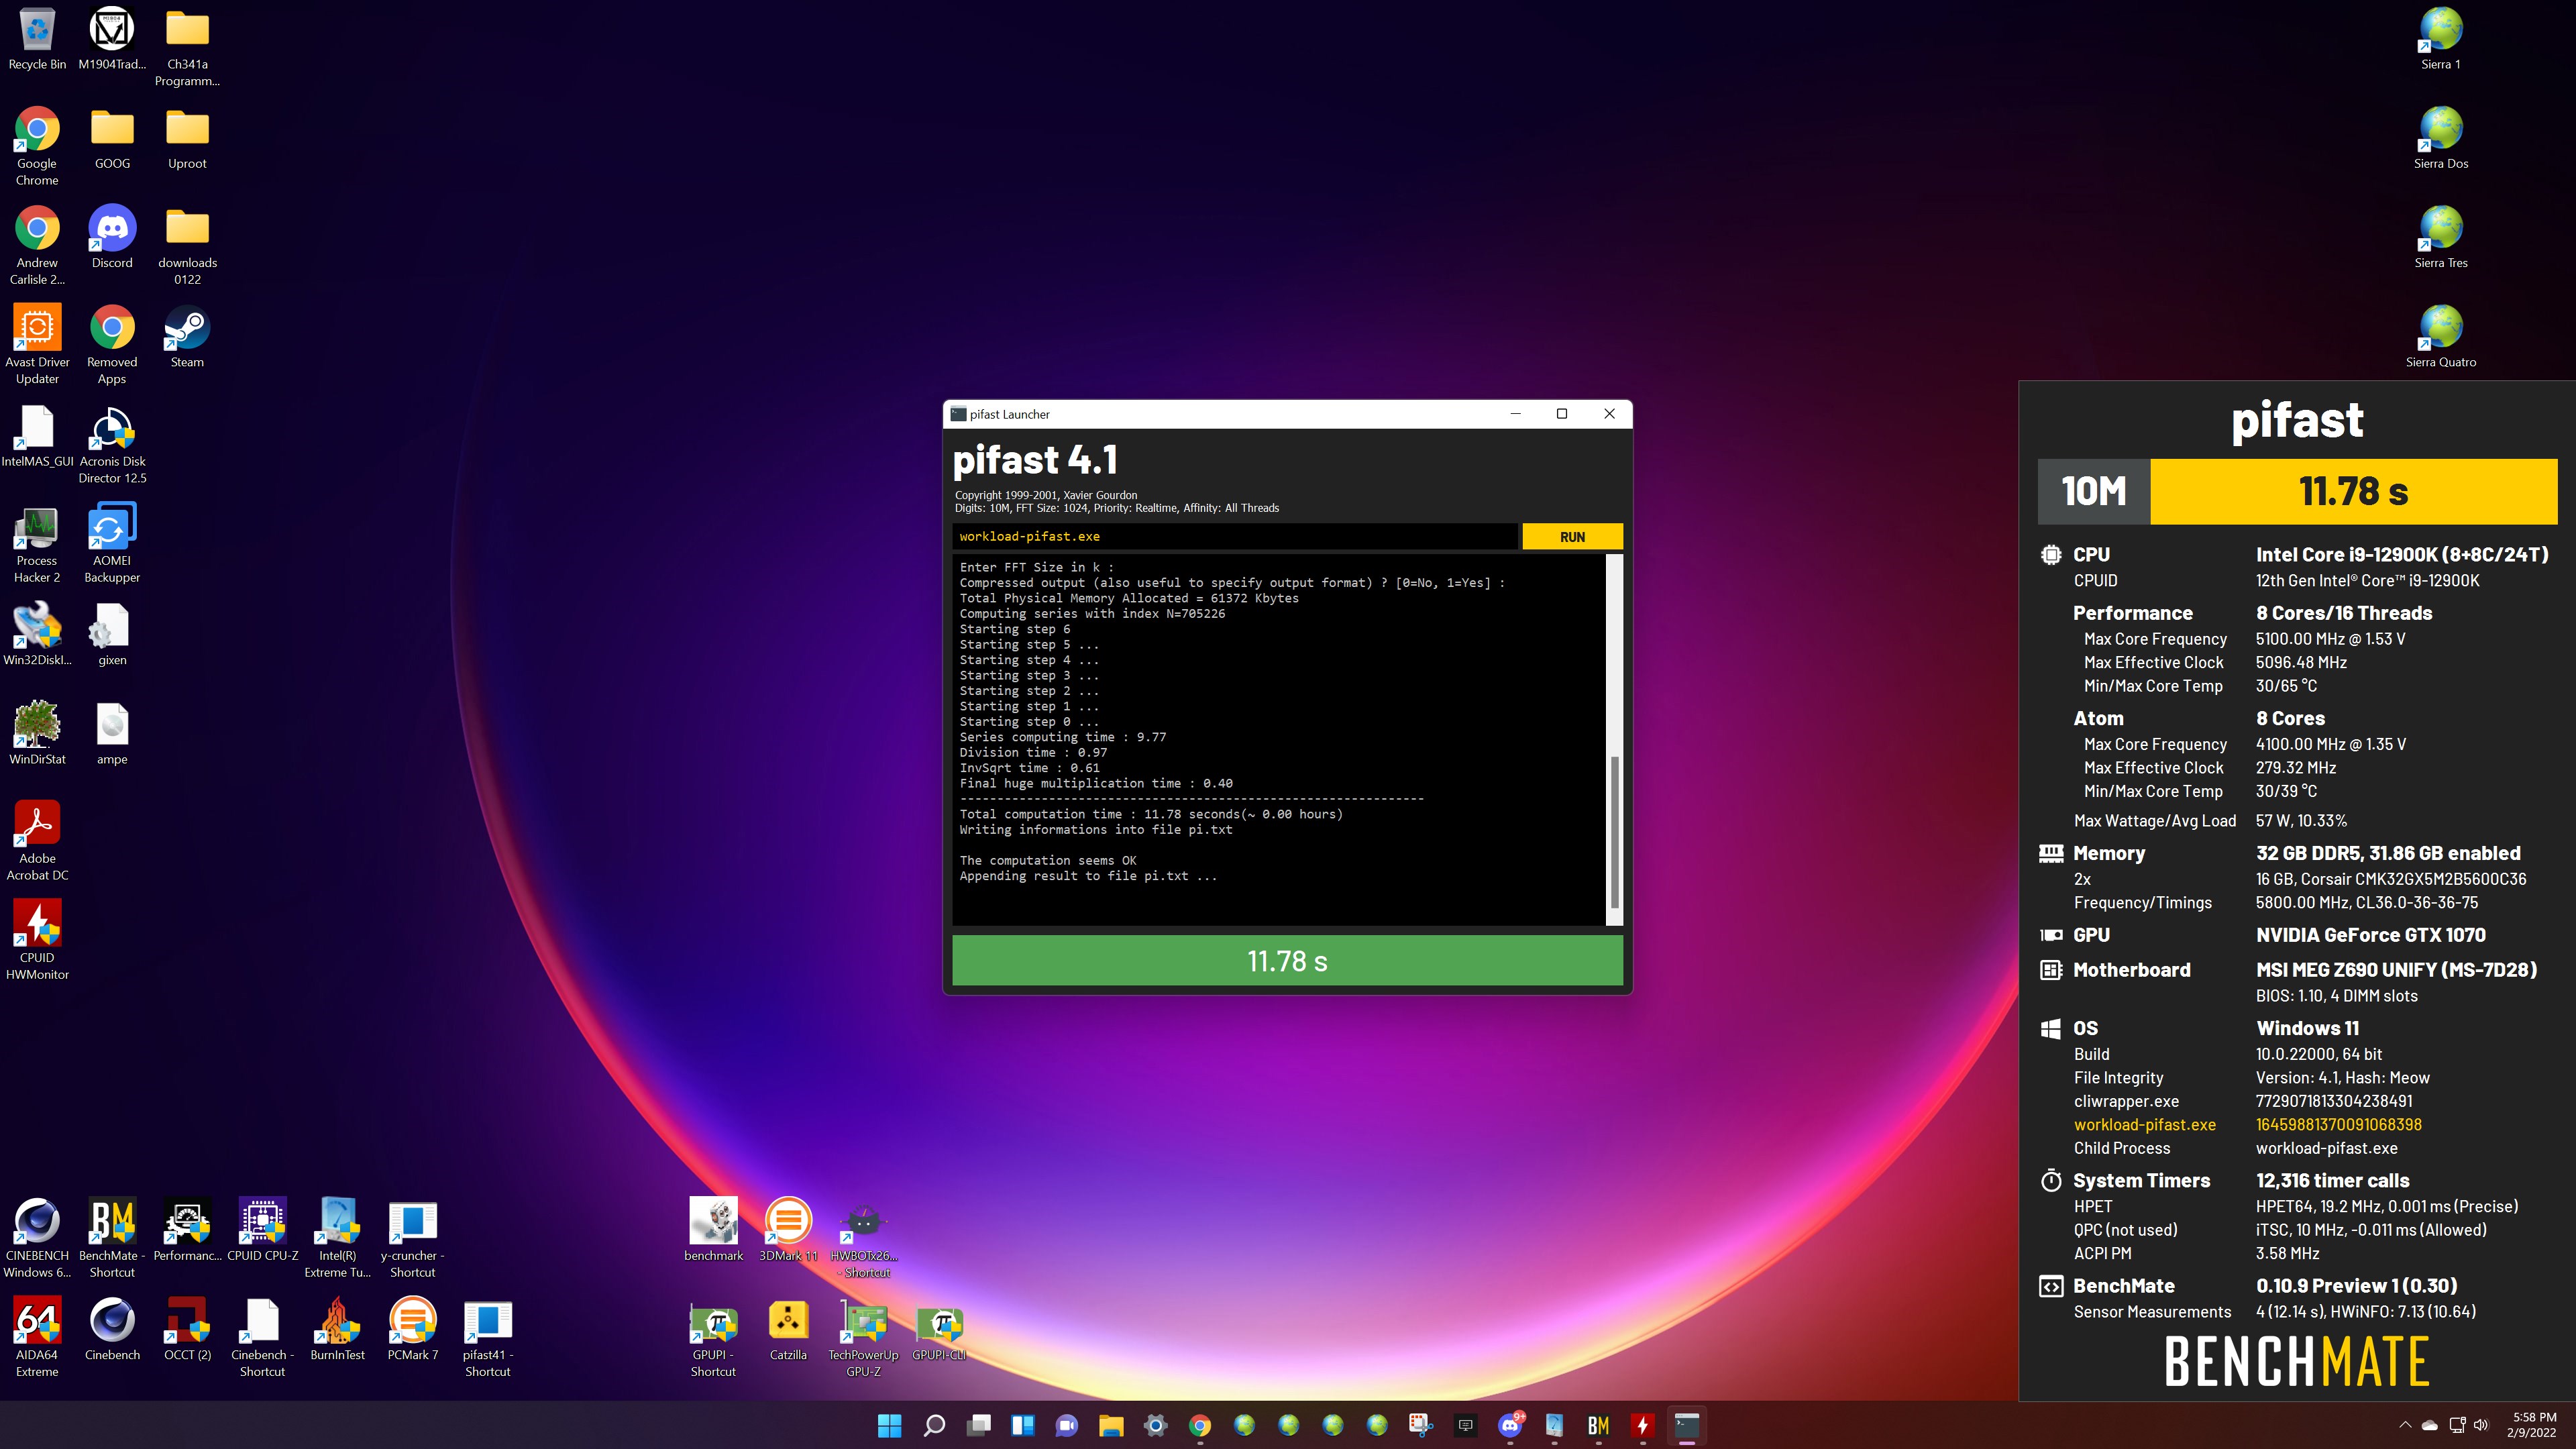Open the Widgets panel from the taskbar
Image resolution: width=2576 pixels, height=1449 pixels.
point(1022,1425)
